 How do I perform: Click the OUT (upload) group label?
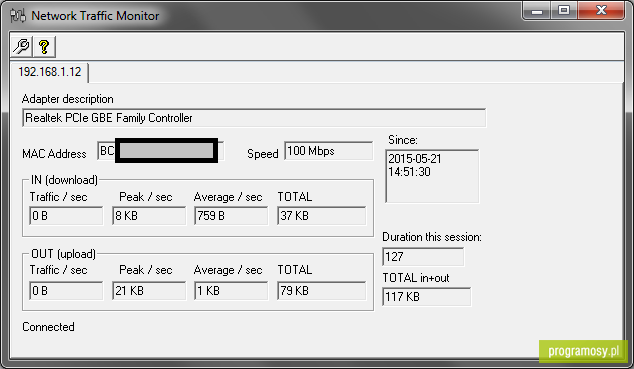(x=63, y=254)
